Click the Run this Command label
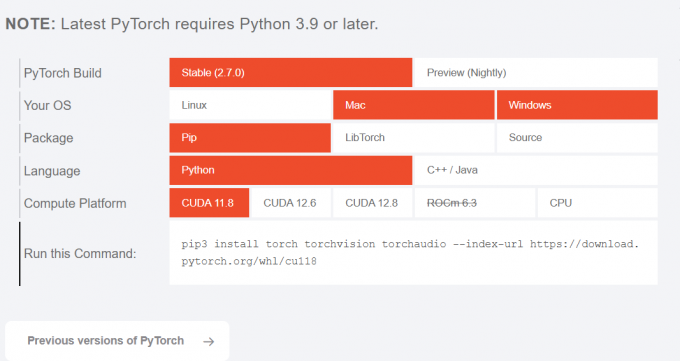The height and width of the screenshot is (361, 680). pos(80,253)
